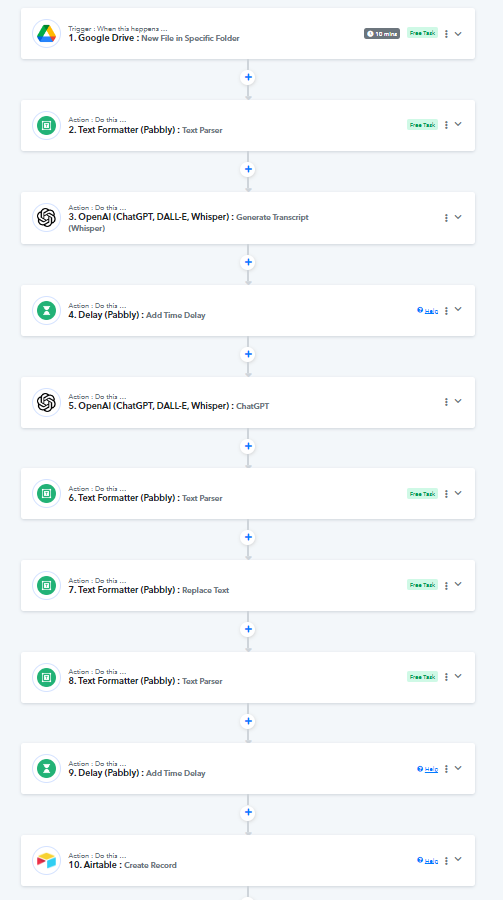Click the Google Drive icon in step 1
The image size is (503, 900).
click(x=46, y=33)
